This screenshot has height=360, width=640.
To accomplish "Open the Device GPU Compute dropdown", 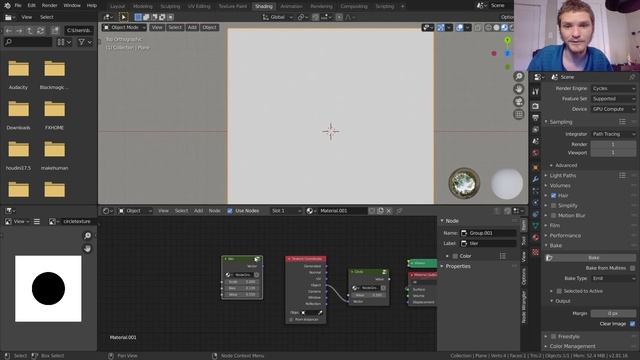I will click(x=613, y=109).
